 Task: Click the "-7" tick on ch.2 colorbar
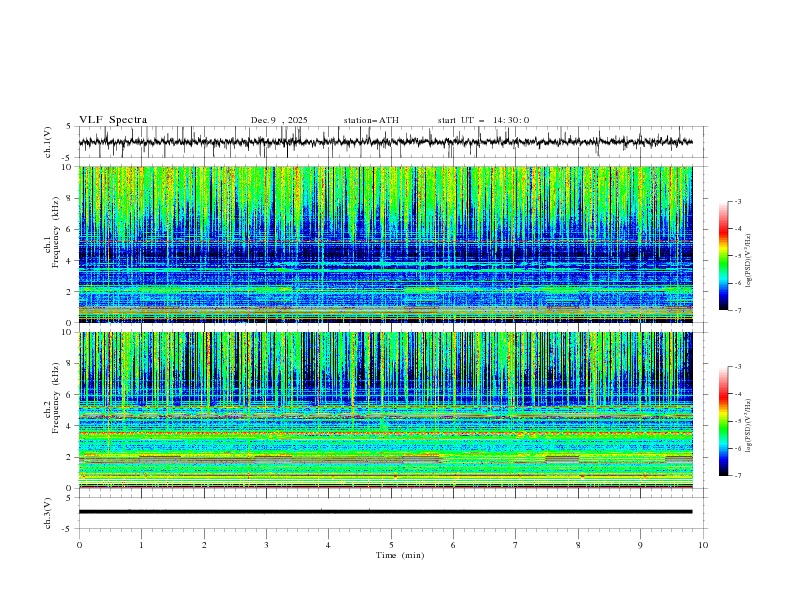737,475
